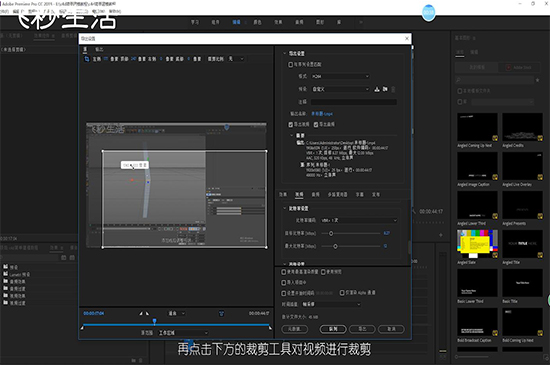Click the top crop value icon
This screenshot has width=550, height=365.
pyautogui.click(x=133, y=59)
